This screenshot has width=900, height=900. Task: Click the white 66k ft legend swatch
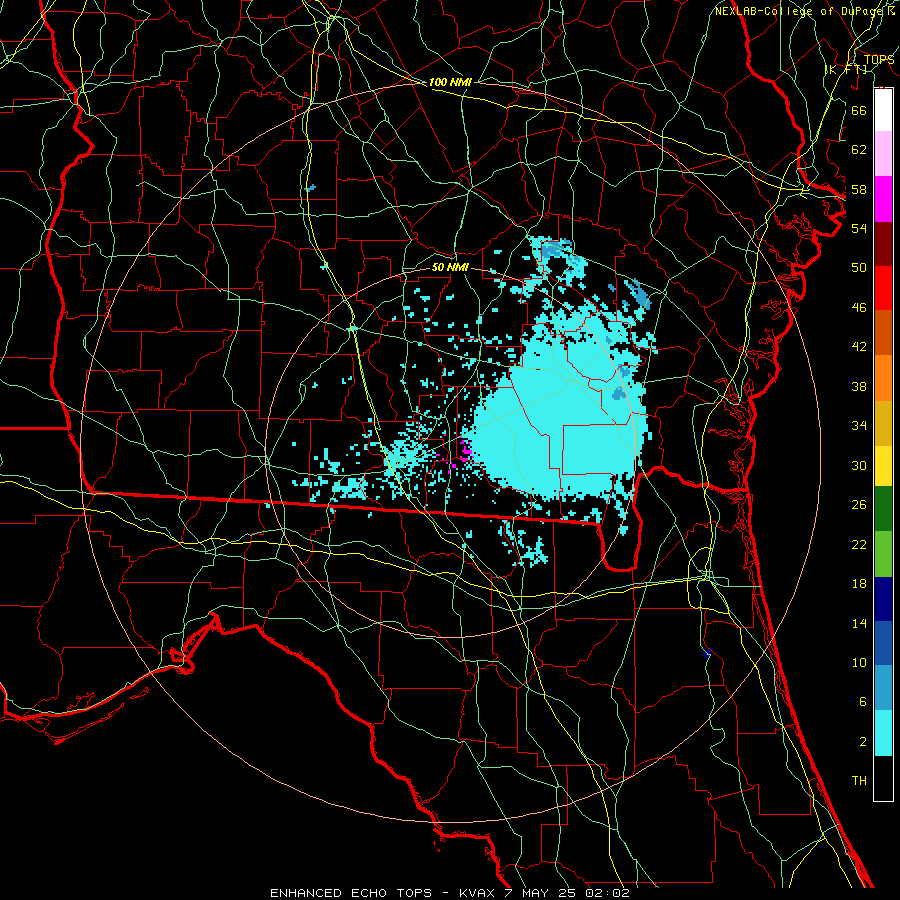click(x=883, y=110)
